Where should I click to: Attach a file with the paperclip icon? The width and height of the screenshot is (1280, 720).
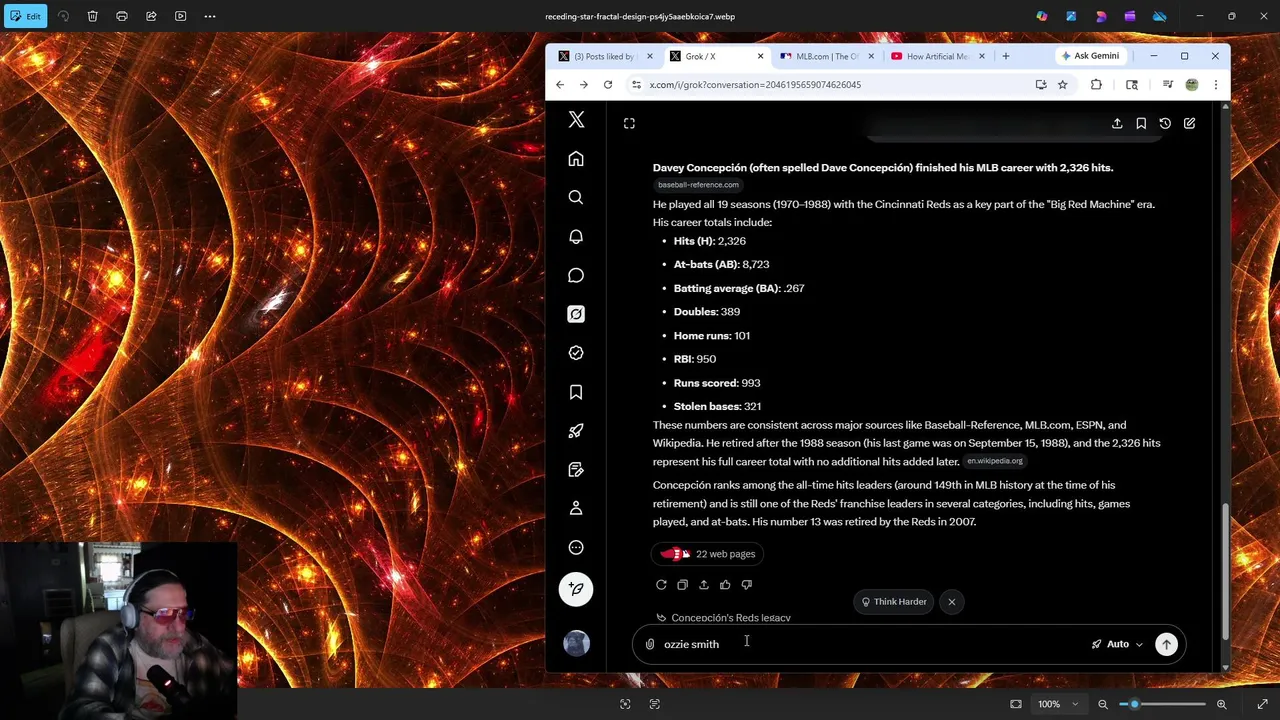tap(650, 644)
